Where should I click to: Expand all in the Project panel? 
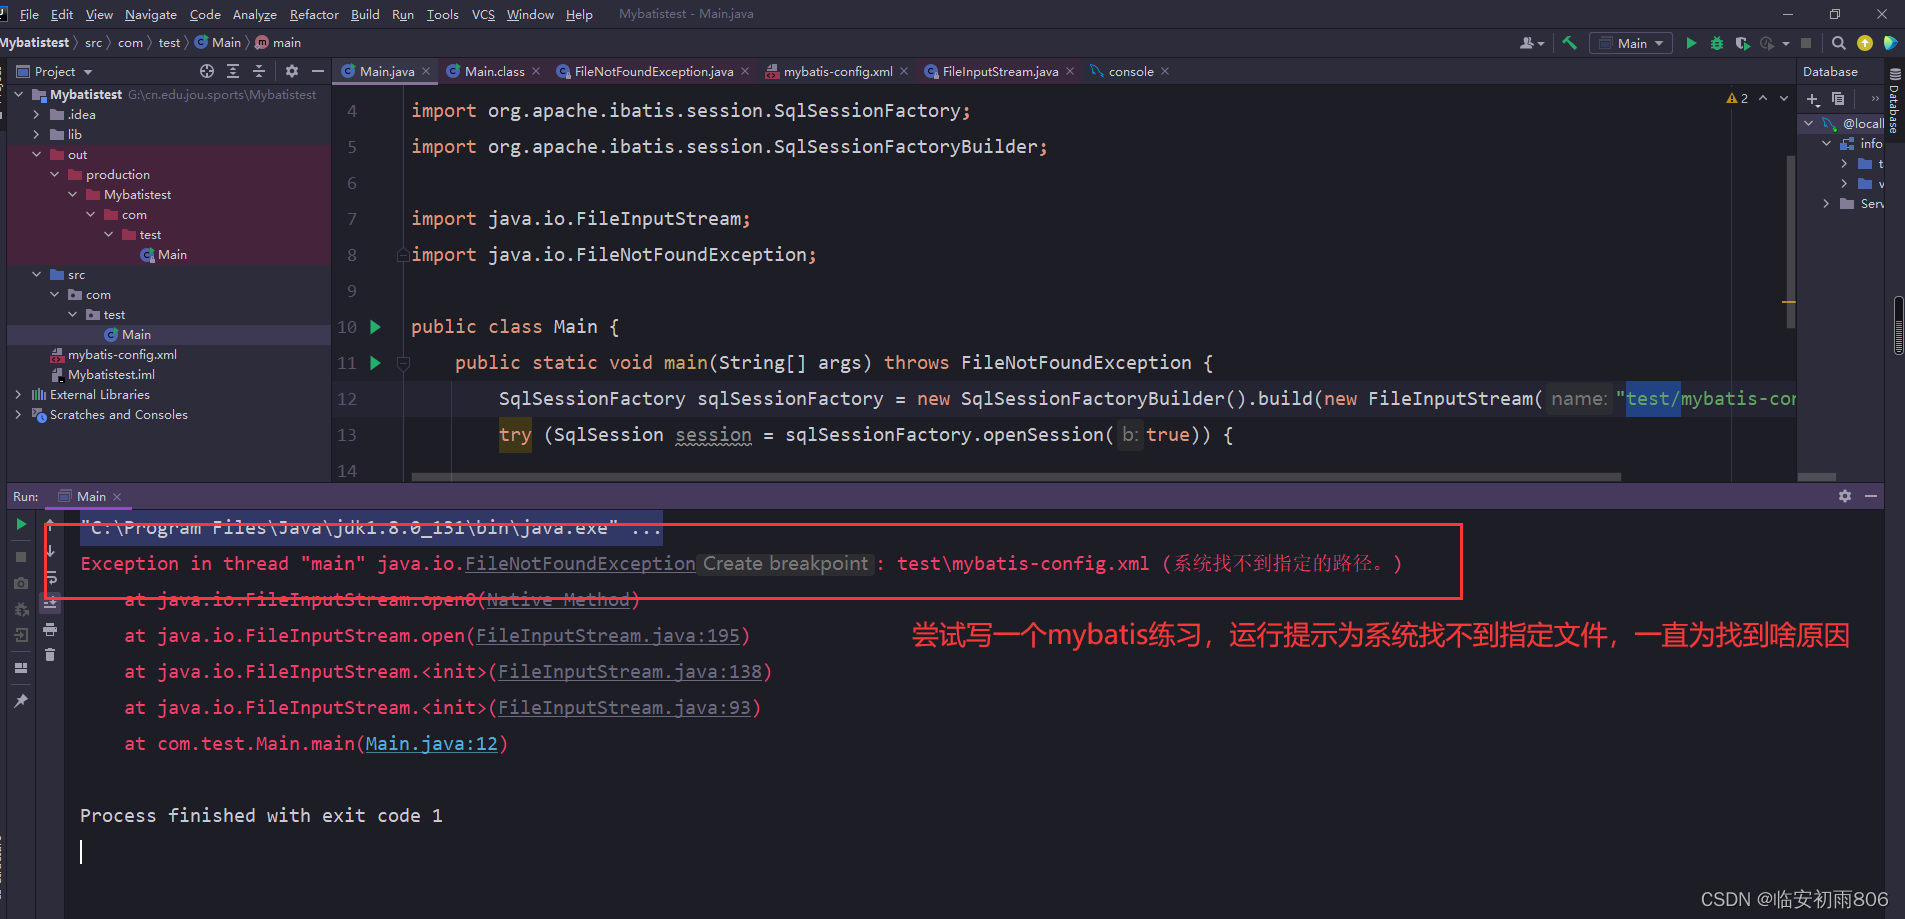(x=233, y=71)
